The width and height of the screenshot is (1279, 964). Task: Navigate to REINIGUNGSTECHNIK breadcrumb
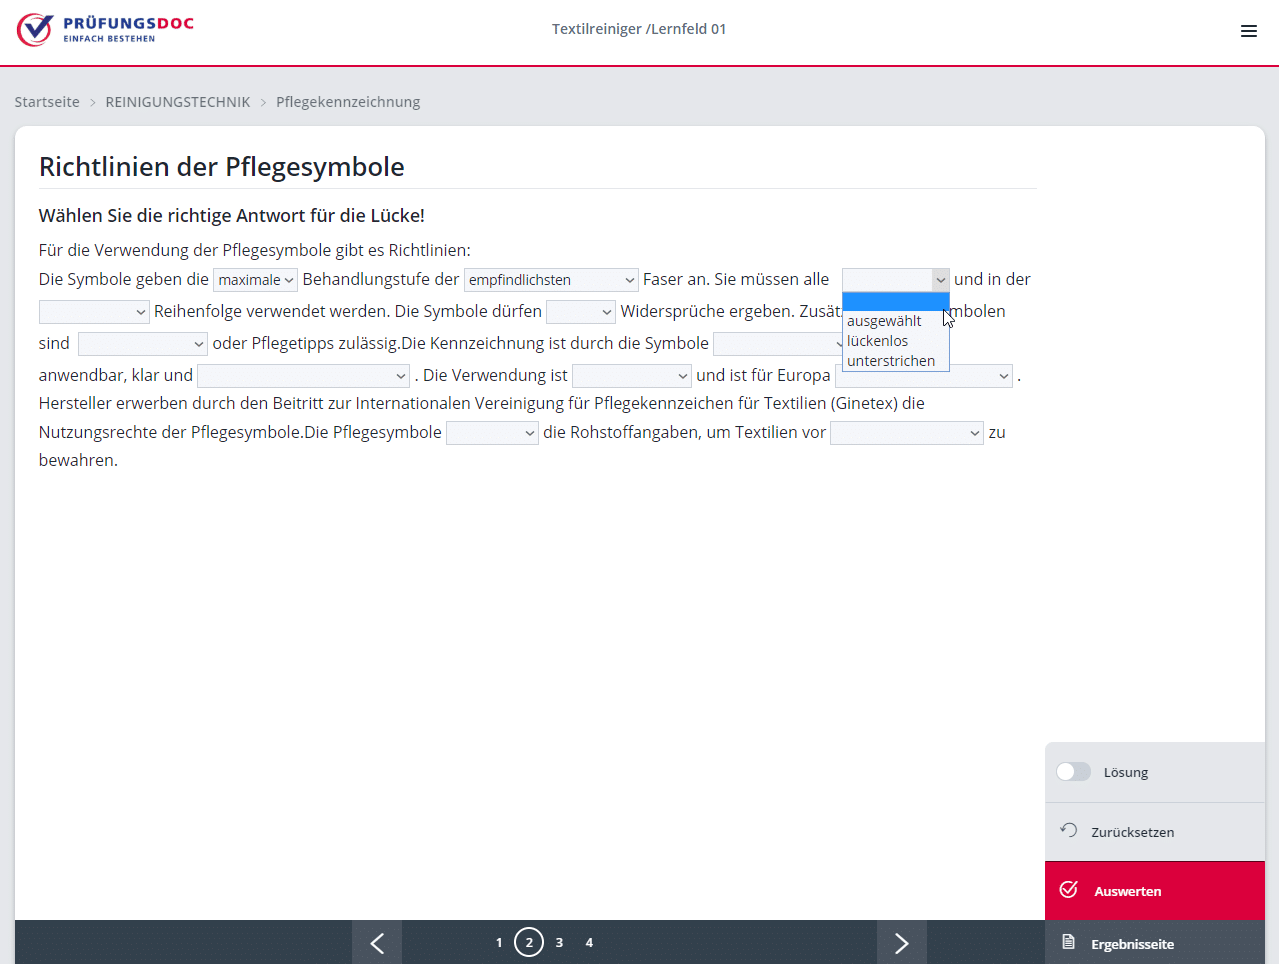click(178, 102)
